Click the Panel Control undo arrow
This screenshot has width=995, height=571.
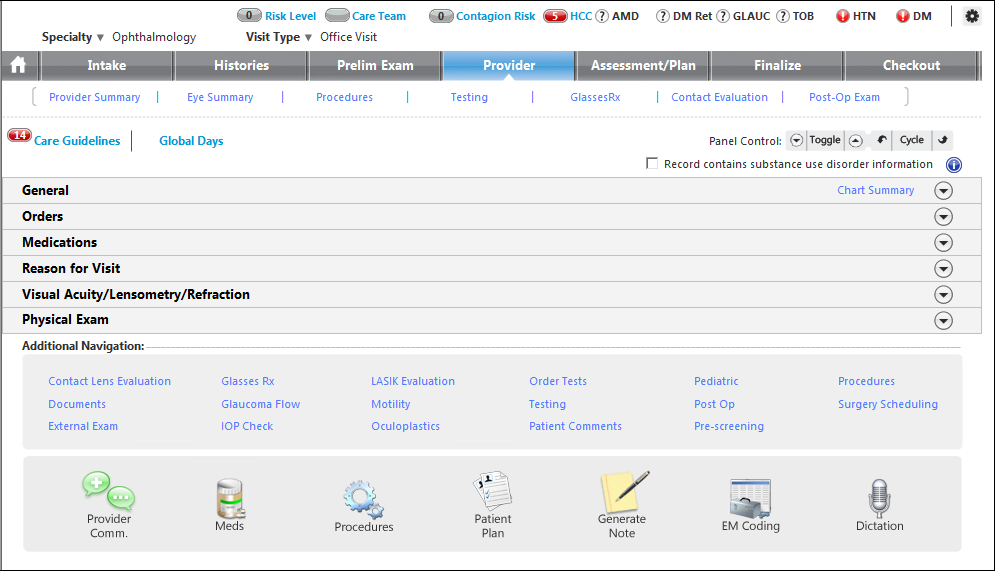click(x=881, y=140)
